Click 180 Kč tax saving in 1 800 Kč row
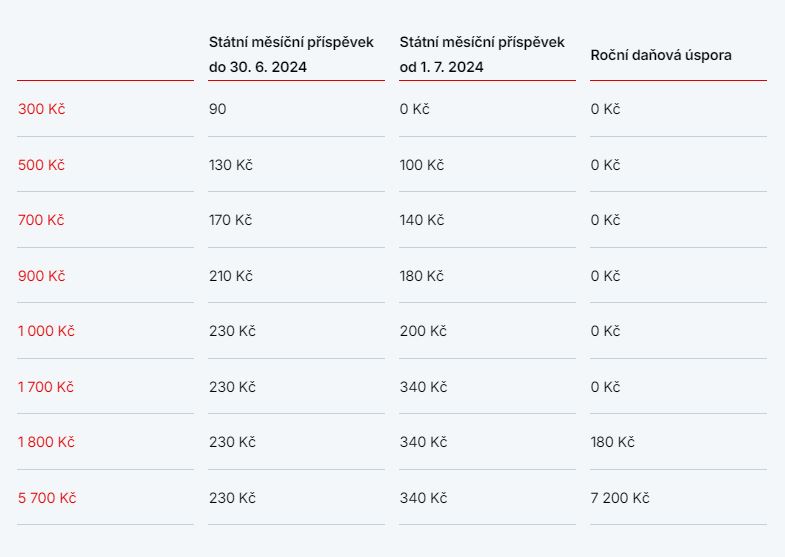The width and height of the screenshot is (785, 557). pos(612,442)
